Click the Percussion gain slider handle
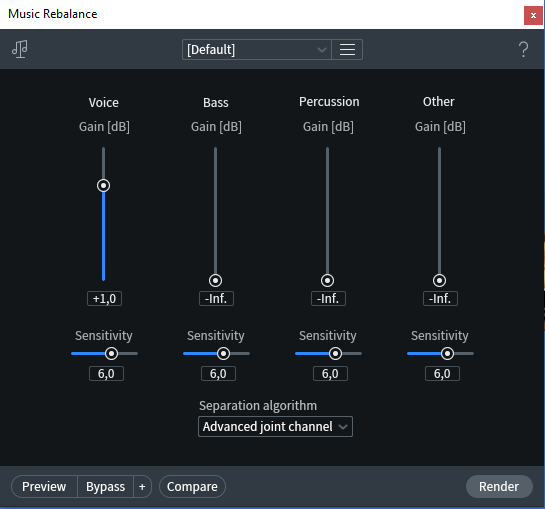The image size is (545, 509). (327, 280)
